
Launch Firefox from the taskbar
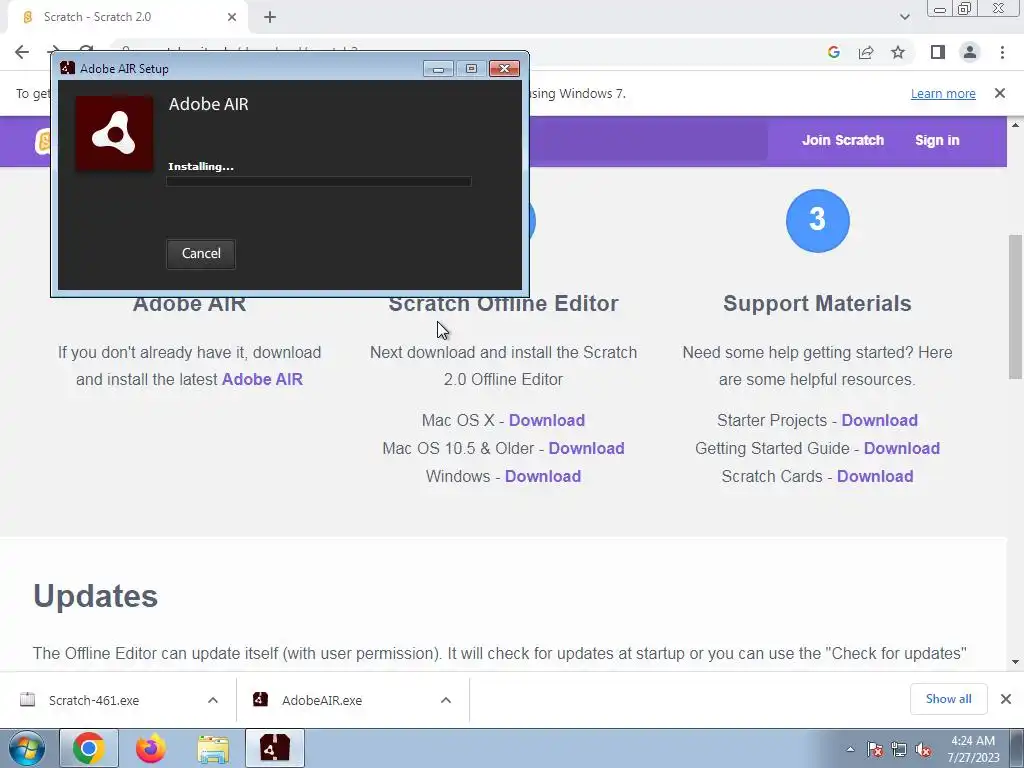click(151, 748)
